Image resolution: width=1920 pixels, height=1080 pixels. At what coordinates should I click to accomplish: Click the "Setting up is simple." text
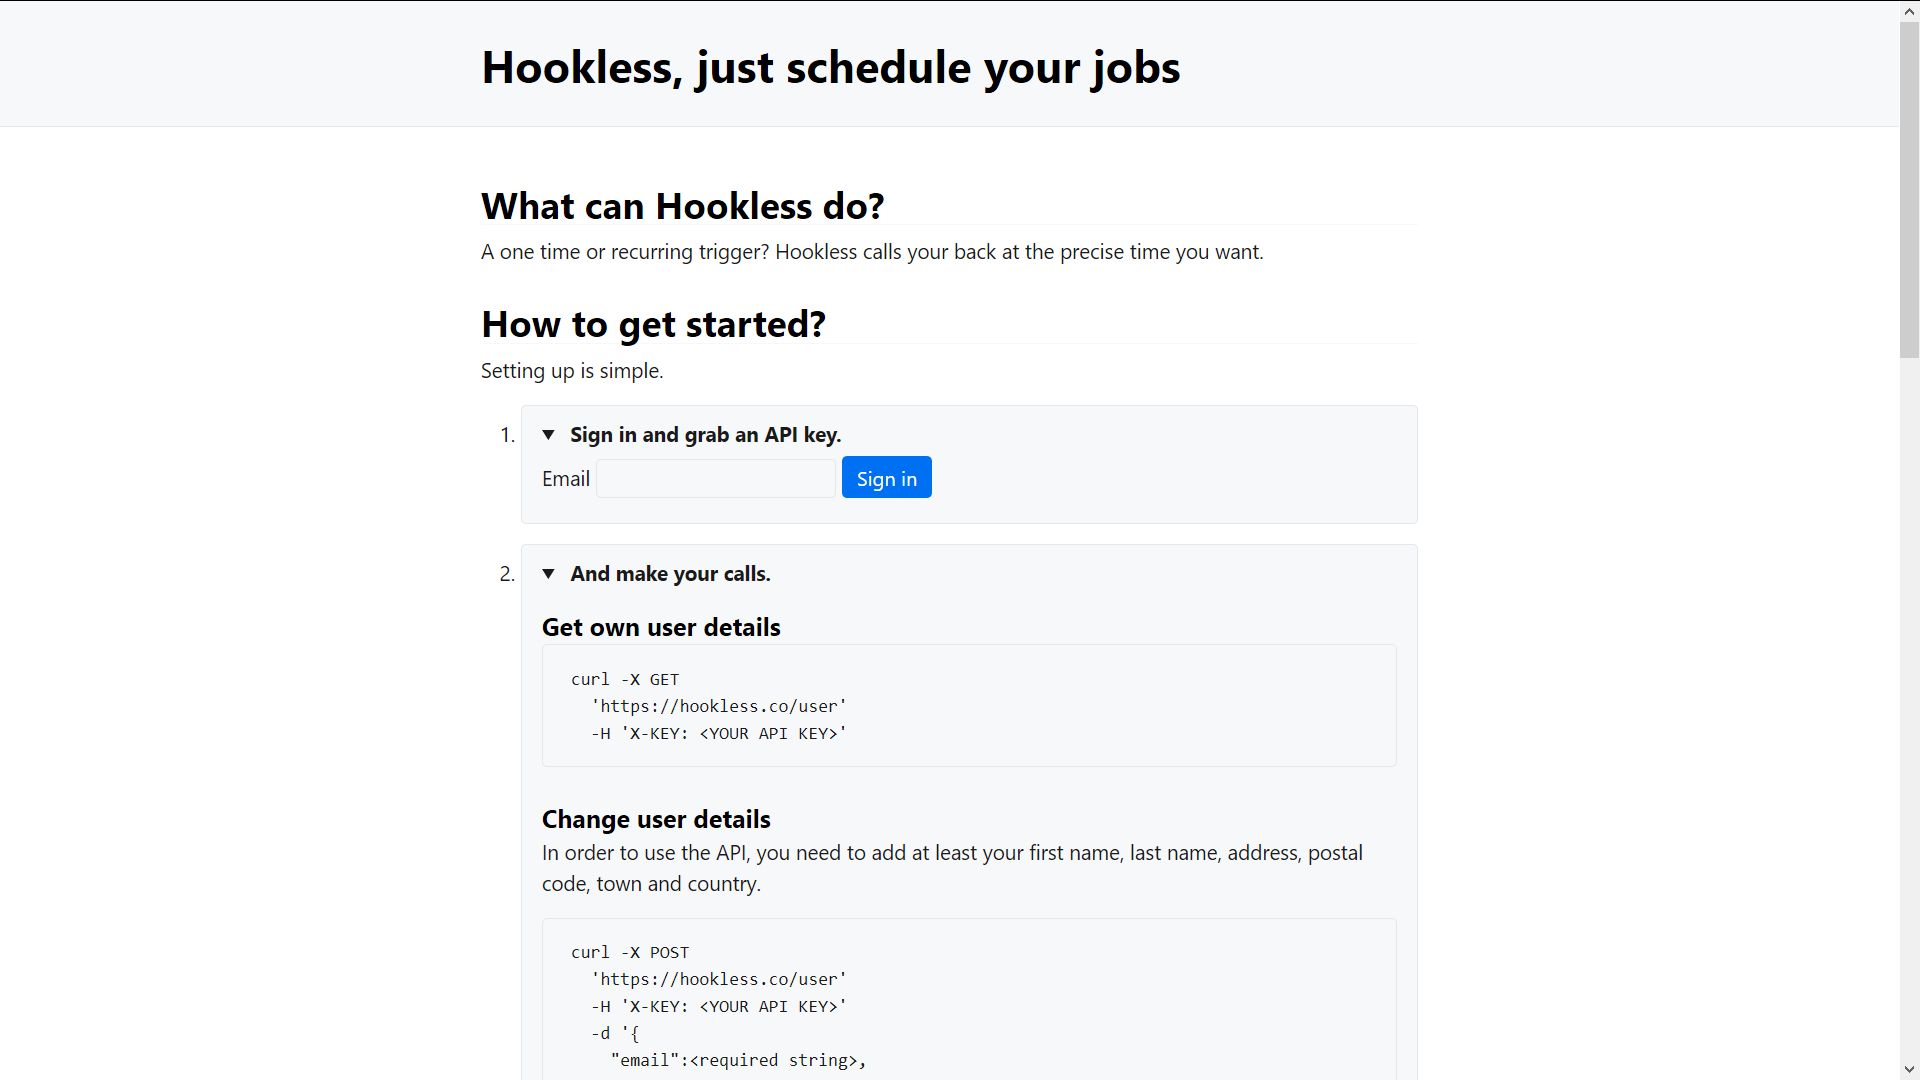[571, 370]
